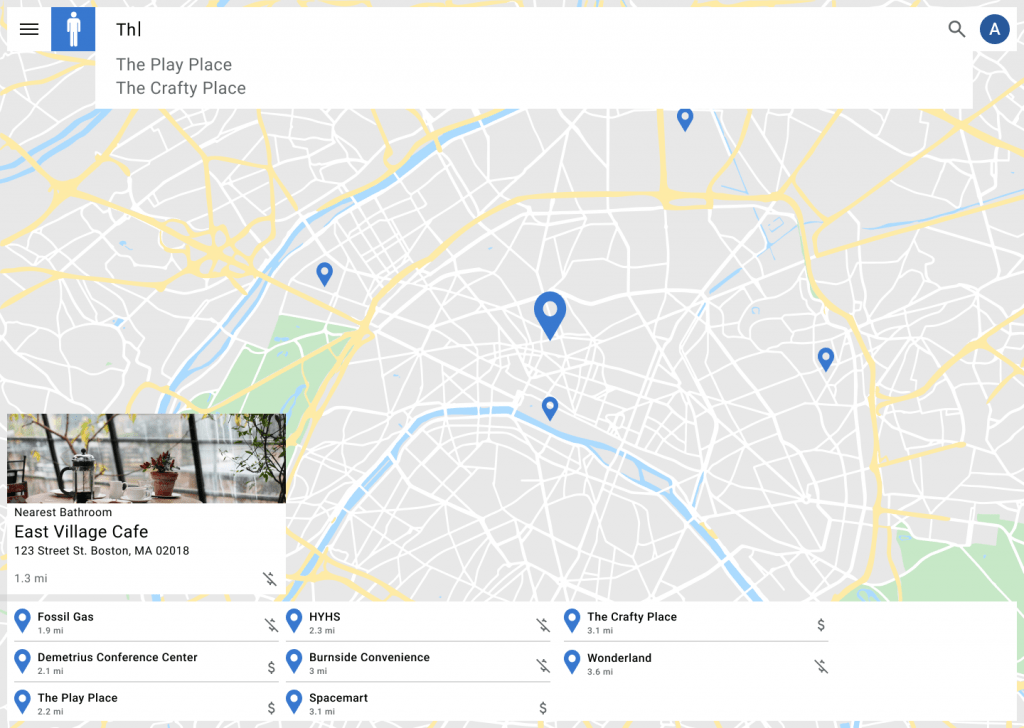Select The Play Place in the bottom list
Image resolution: width=1024 pixels, height=728 pixels.
[78, 698]
